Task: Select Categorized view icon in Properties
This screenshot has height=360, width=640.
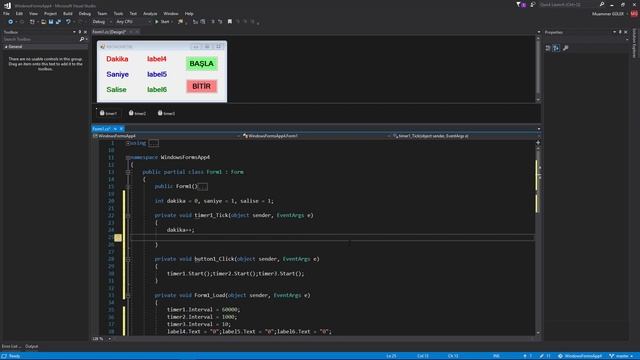Action: point(548,48)
